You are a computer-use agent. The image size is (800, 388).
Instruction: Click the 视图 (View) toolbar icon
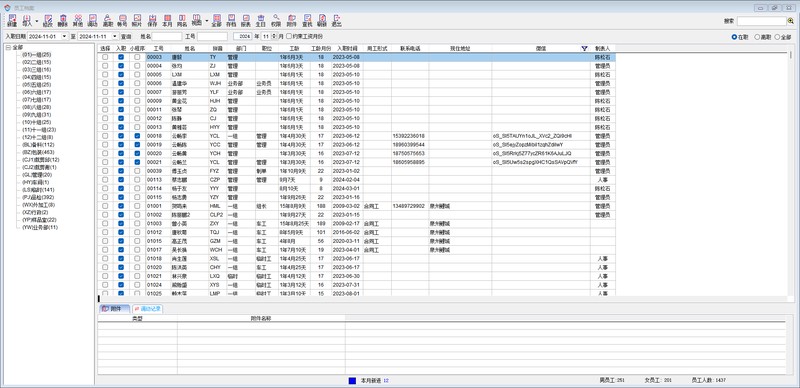196,20
